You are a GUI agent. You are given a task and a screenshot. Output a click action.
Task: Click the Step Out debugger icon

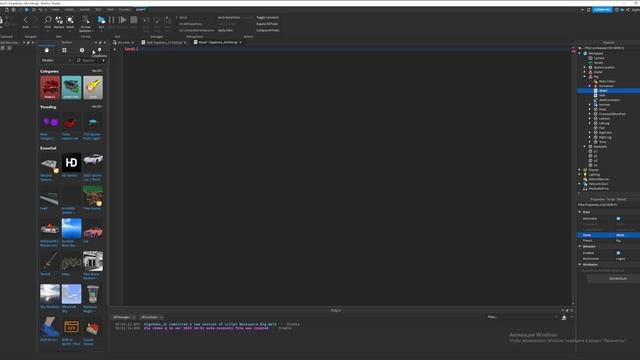(x=167, y=20)
